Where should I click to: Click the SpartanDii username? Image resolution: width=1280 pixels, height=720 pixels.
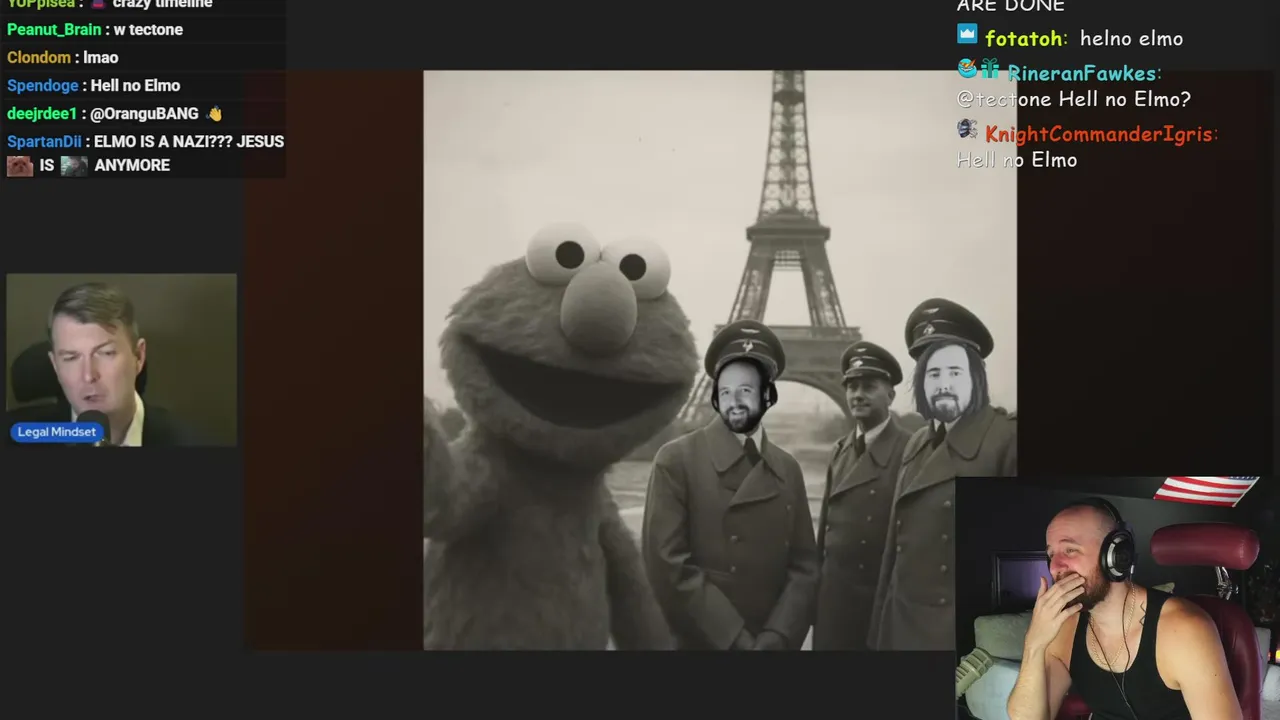(45, 141)
